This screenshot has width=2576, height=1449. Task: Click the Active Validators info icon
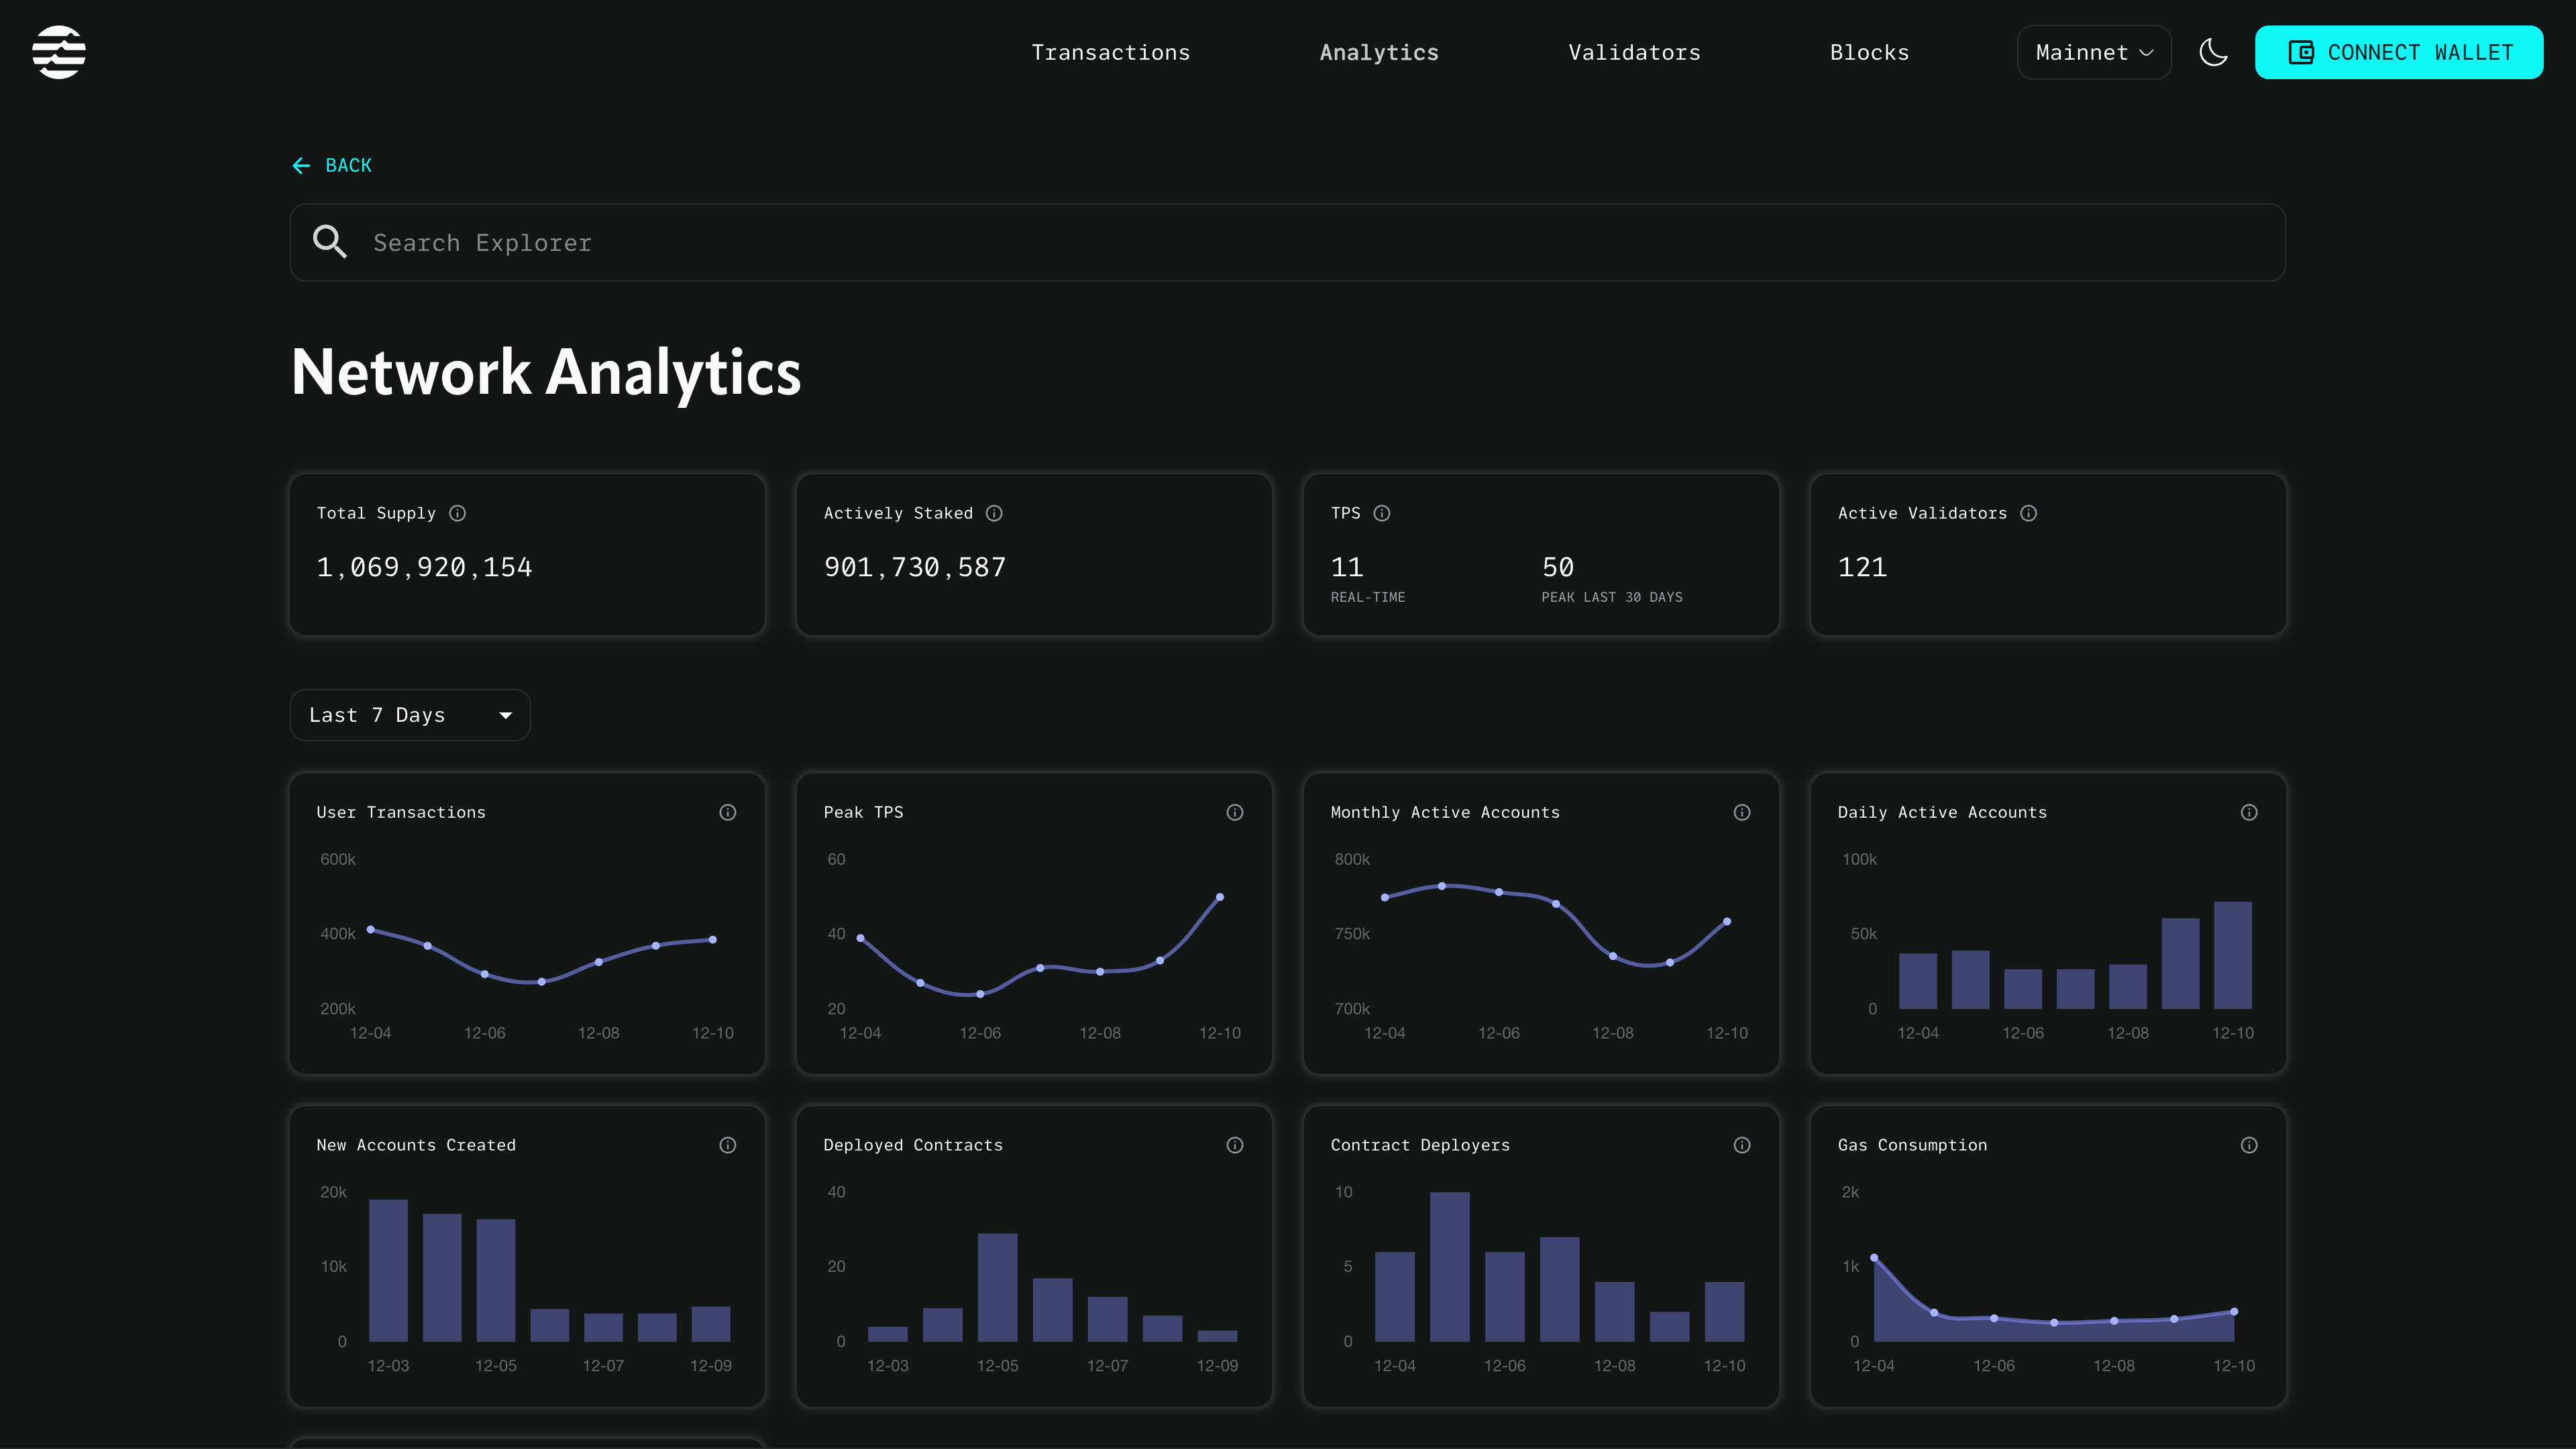[x=2028, y=513]
